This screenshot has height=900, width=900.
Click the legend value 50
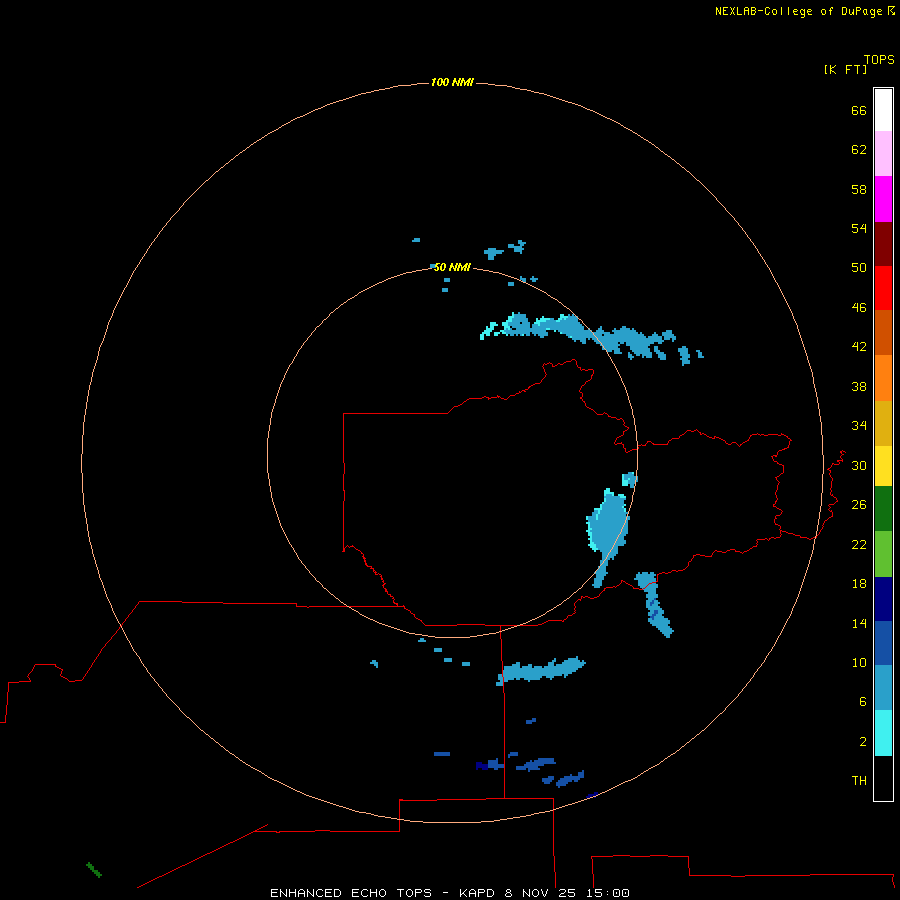pos(859,267)
